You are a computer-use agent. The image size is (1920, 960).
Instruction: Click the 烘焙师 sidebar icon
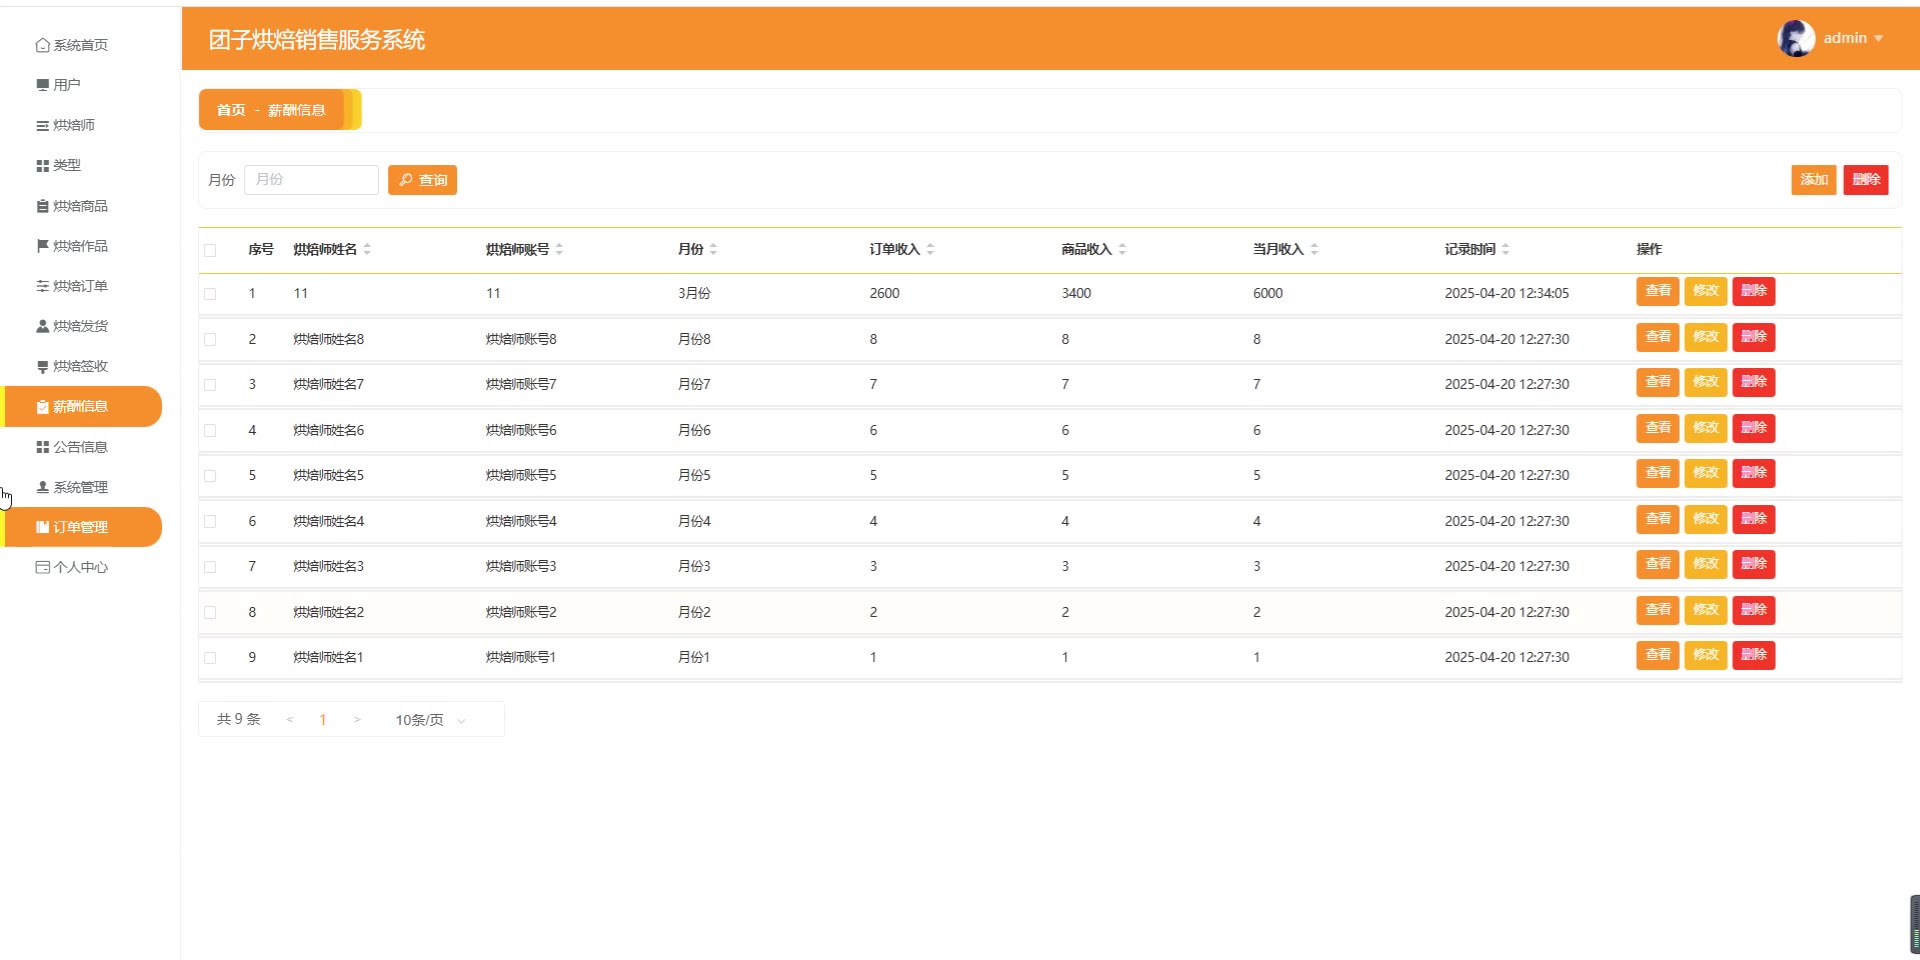point(42,126)
